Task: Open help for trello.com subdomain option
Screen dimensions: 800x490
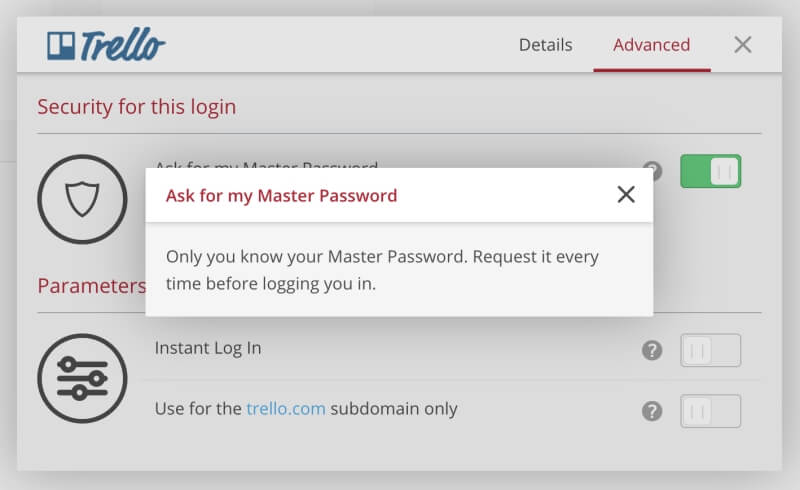Action: 652,411
